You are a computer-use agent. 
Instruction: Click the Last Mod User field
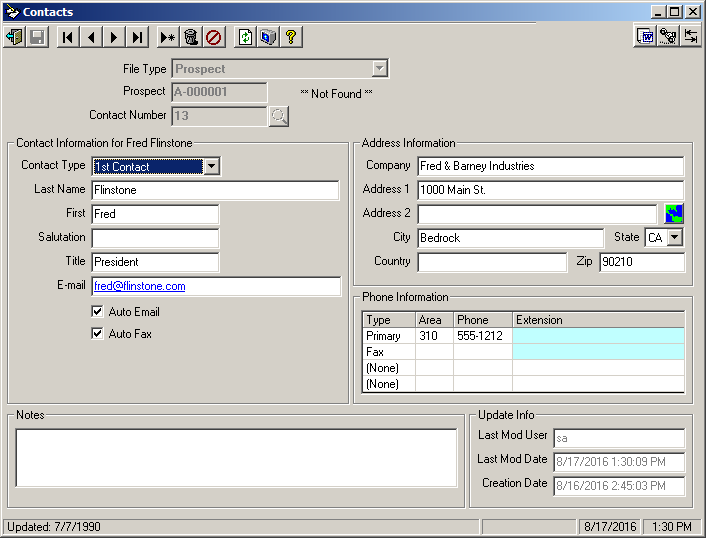point(619,439)
